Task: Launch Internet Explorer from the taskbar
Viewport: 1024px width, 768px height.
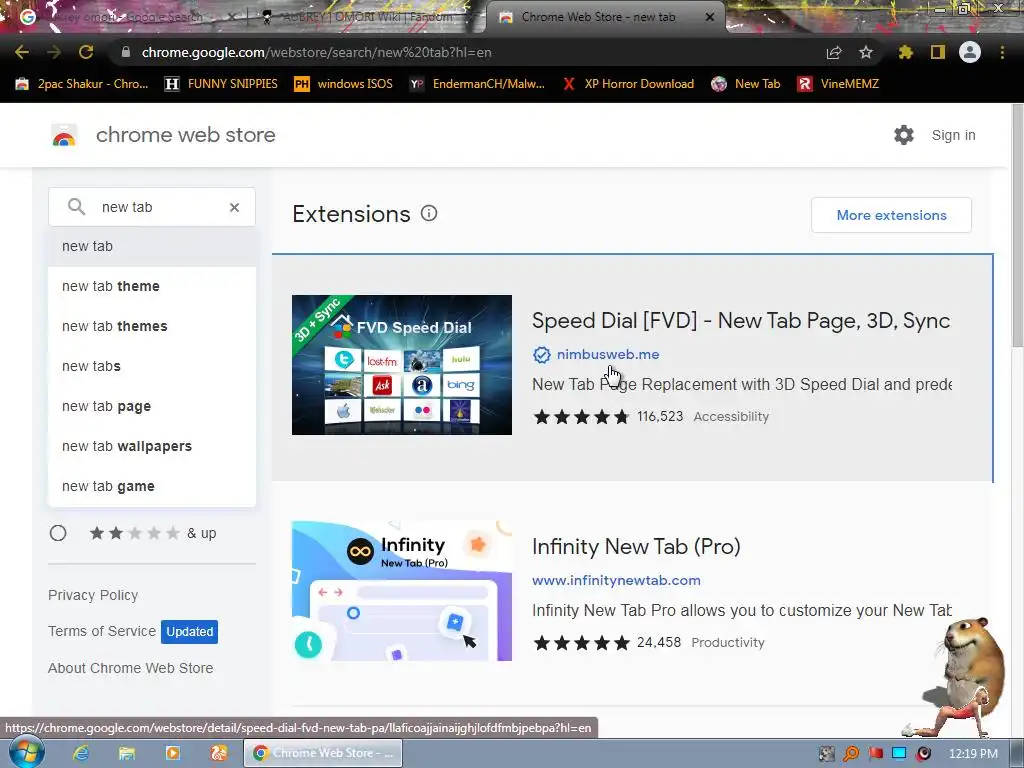Action: pyautogui.click(x=81, y=753)
